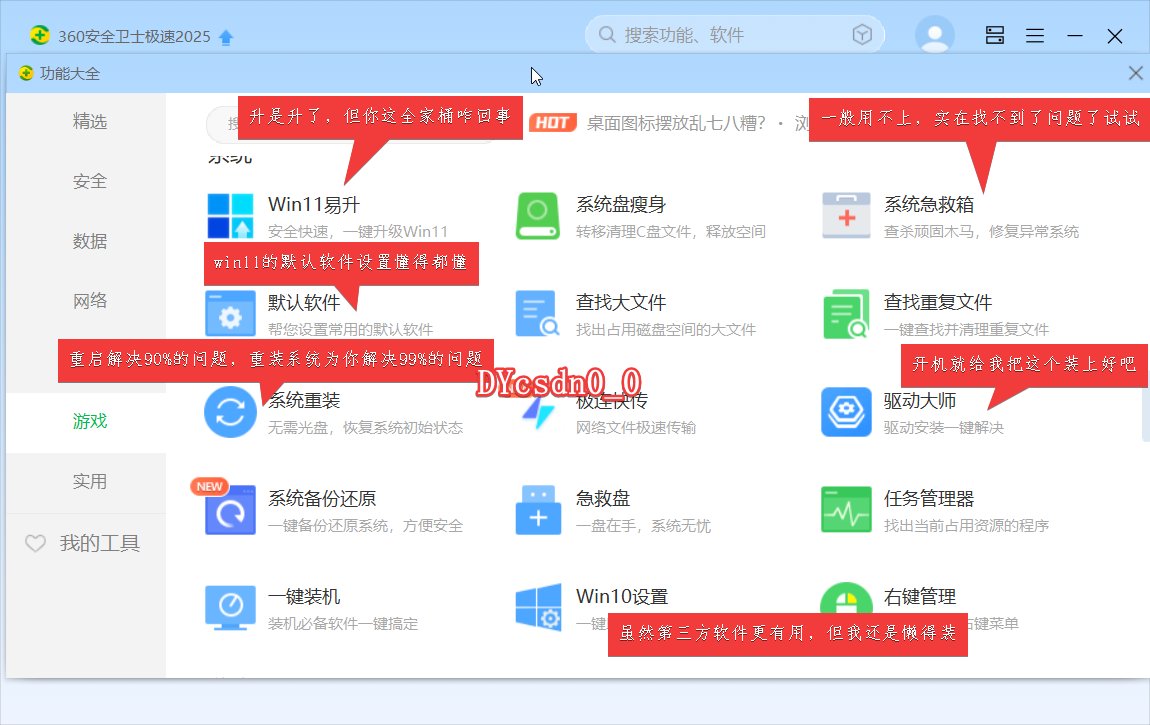This screenshot has width=1150, height=725.
Task: Open the hamburger main menu
Action: pos(1035,35)
